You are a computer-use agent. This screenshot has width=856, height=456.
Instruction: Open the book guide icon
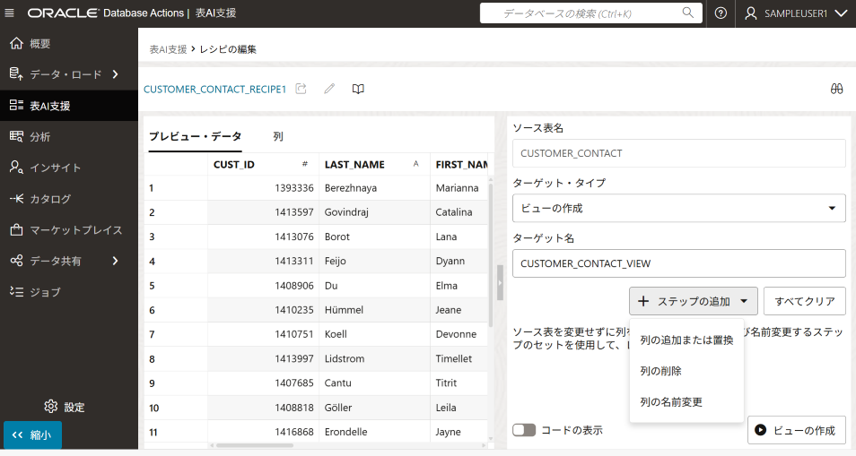click(x=358, y=88)
